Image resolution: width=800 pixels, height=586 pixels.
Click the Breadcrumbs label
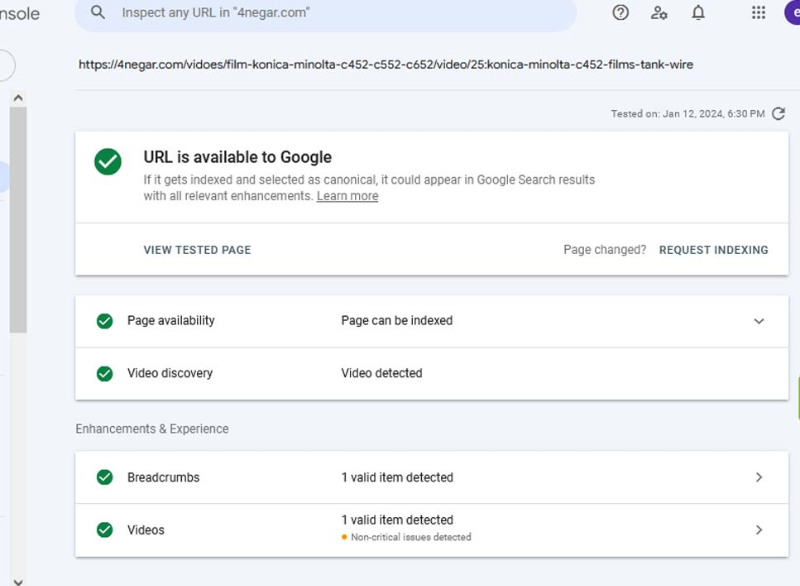click(x=163, y=477)
